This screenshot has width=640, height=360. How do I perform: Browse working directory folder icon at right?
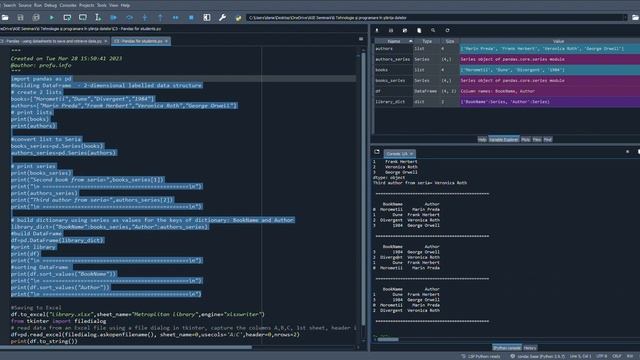pyautogui.click(x=635, y=18)
